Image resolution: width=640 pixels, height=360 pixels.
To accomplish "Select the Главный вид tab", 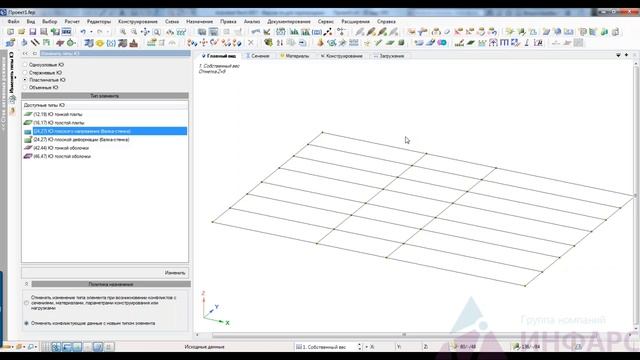I will click(219, 56).
